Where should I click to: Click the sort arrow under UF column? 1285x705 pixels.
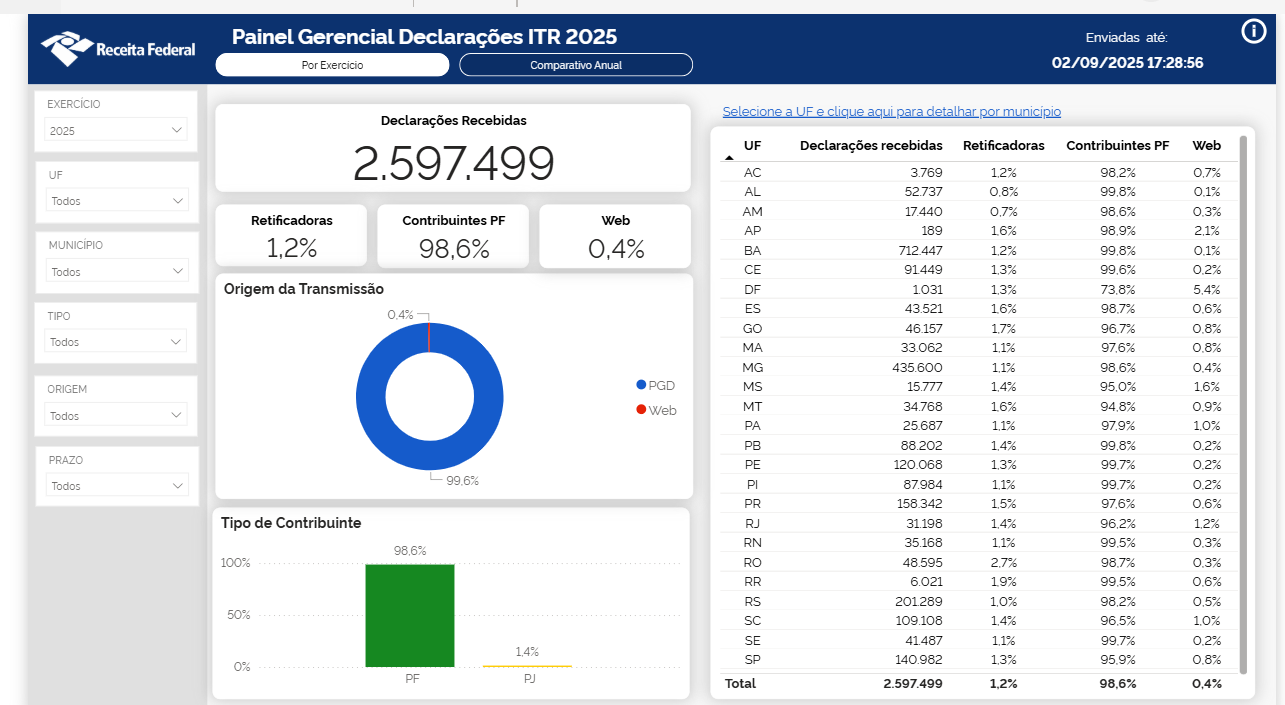click(729, 158)
